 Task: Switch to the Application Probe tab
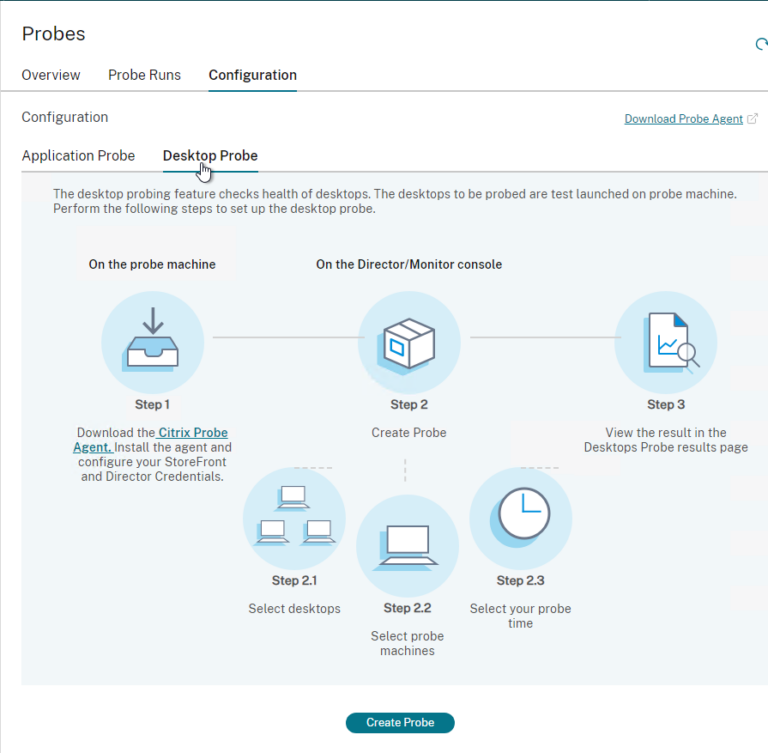[78, 156]
